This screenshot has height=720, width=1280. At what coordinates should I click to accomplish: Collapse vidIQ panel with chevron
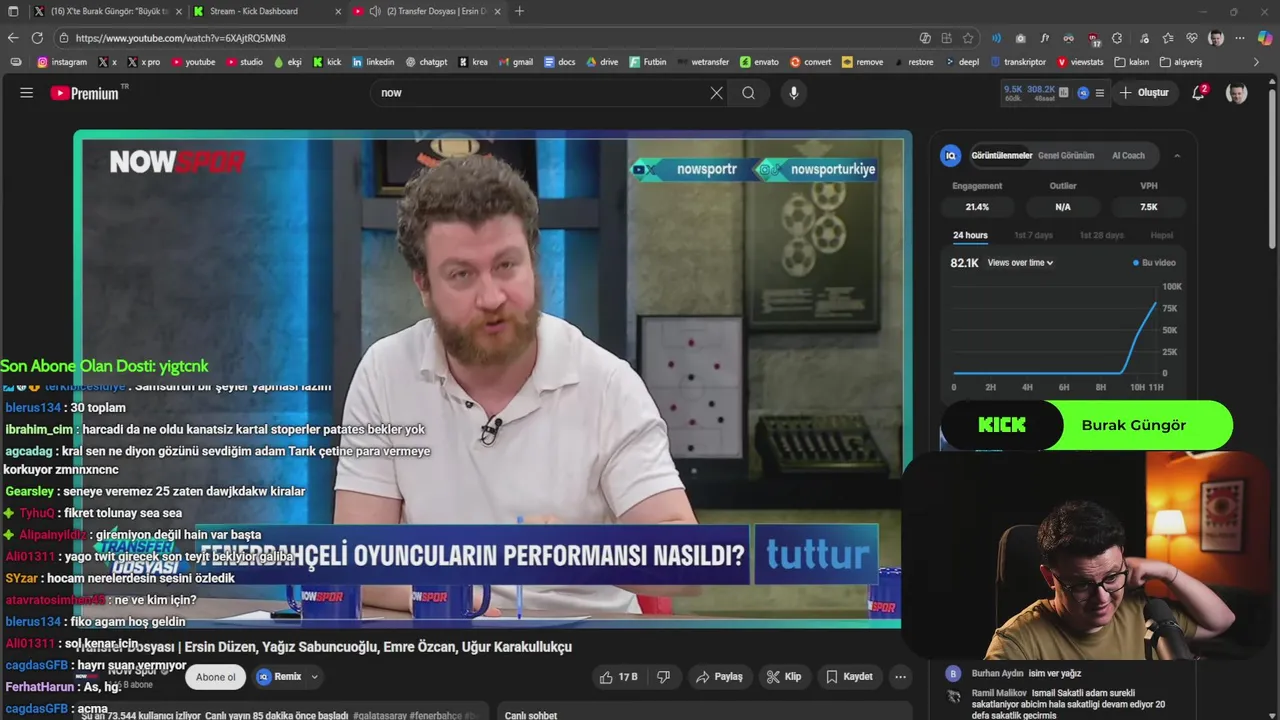point(1177,156)
